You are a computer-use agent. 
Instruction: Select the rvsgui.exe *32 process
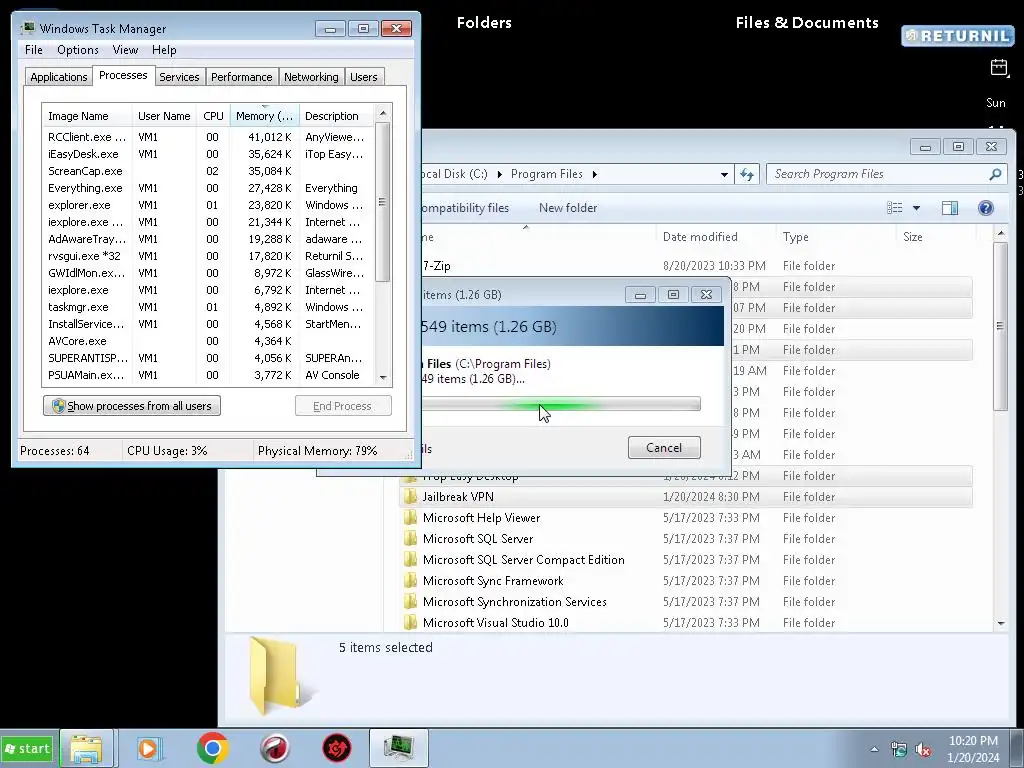click(x=208, y=256)
